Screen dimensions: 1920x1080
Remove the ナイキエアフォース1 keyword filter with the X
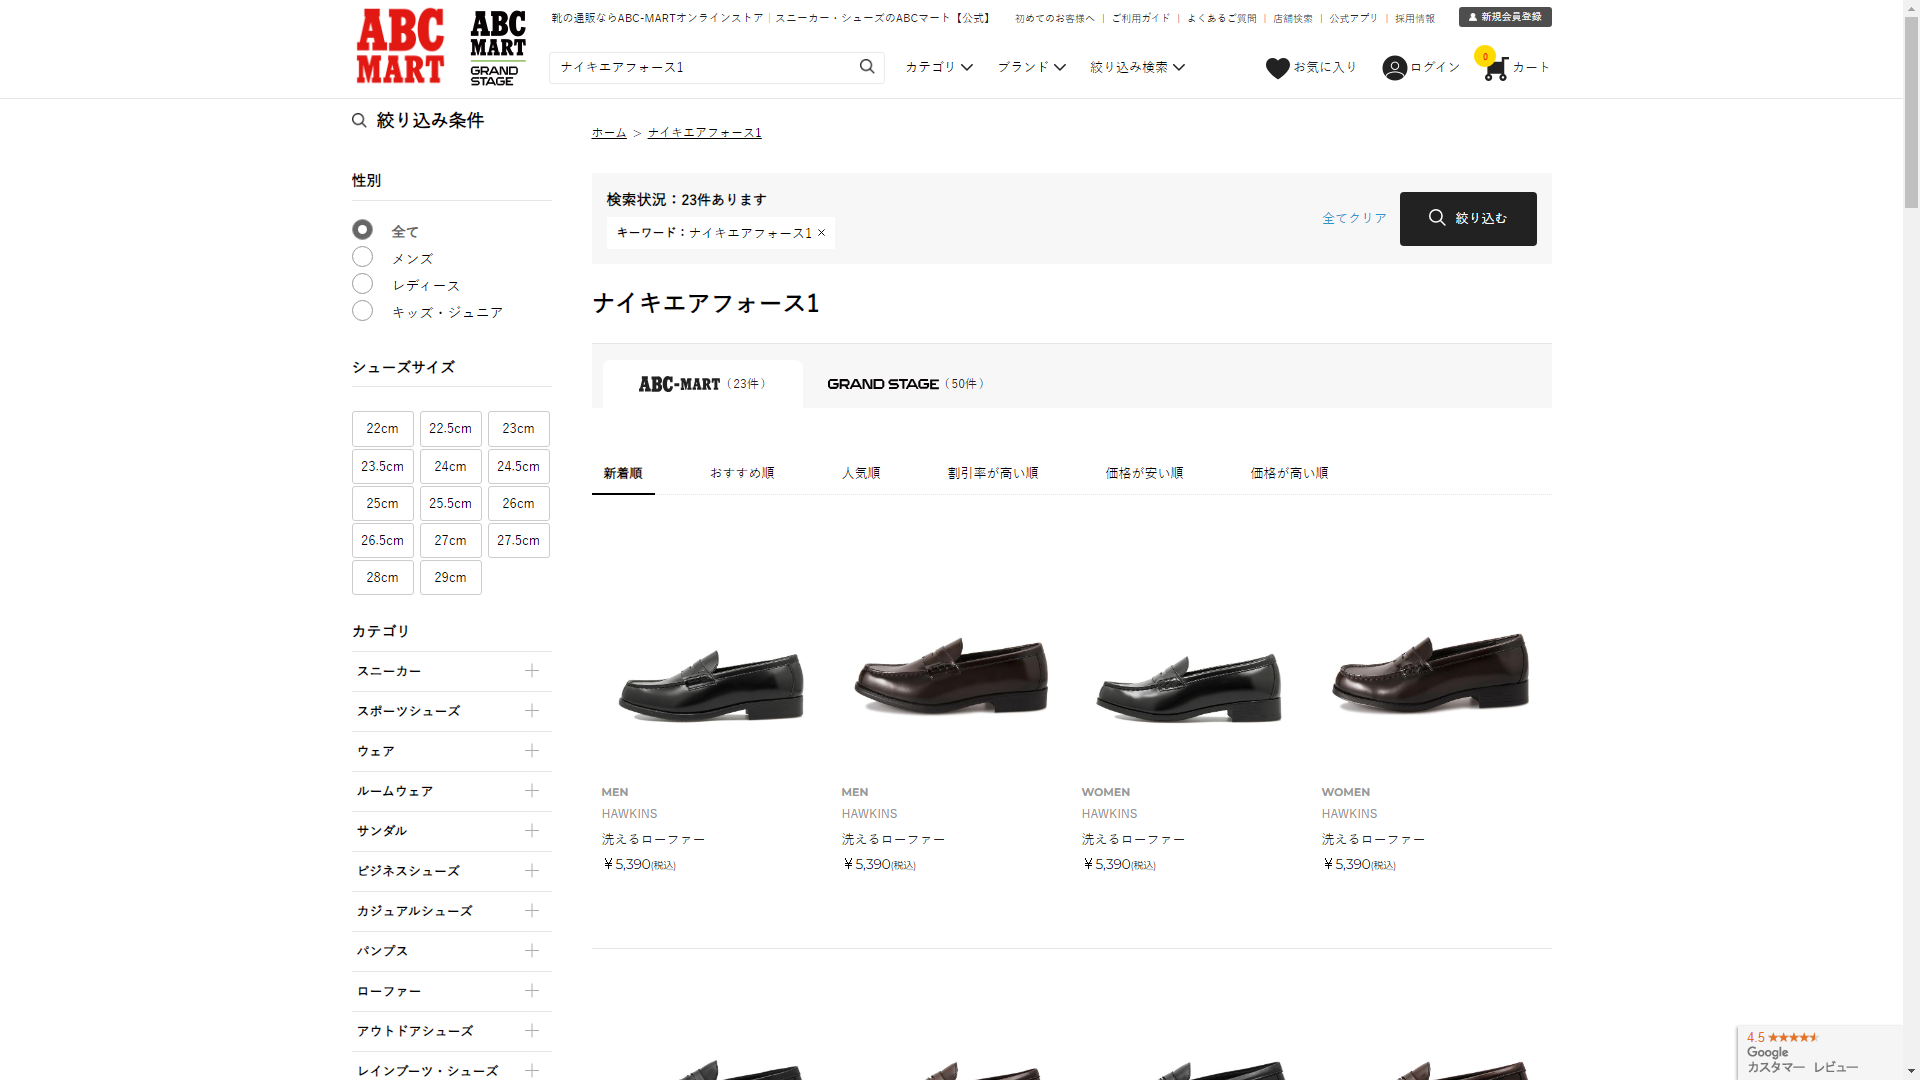822,233
